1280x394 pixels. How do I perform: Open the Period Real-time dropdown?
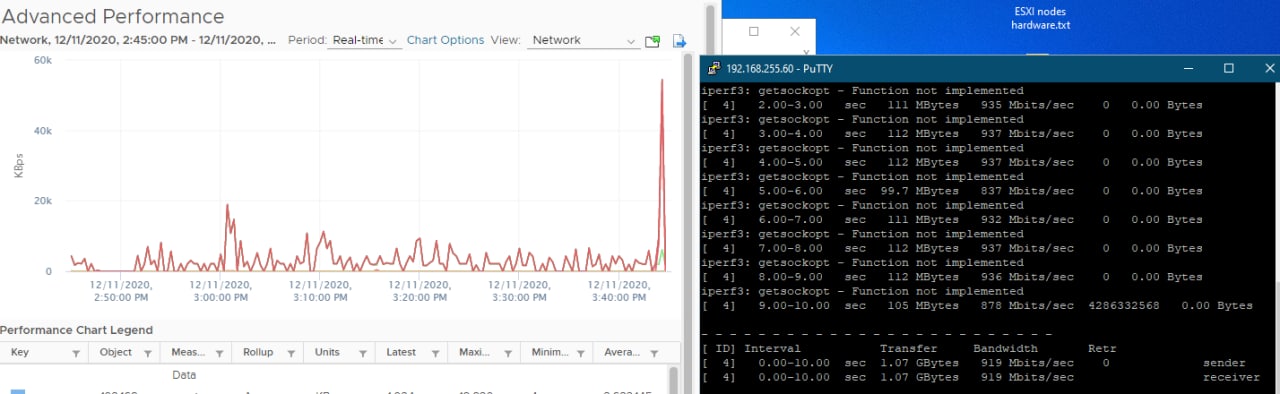click(365, 41)
